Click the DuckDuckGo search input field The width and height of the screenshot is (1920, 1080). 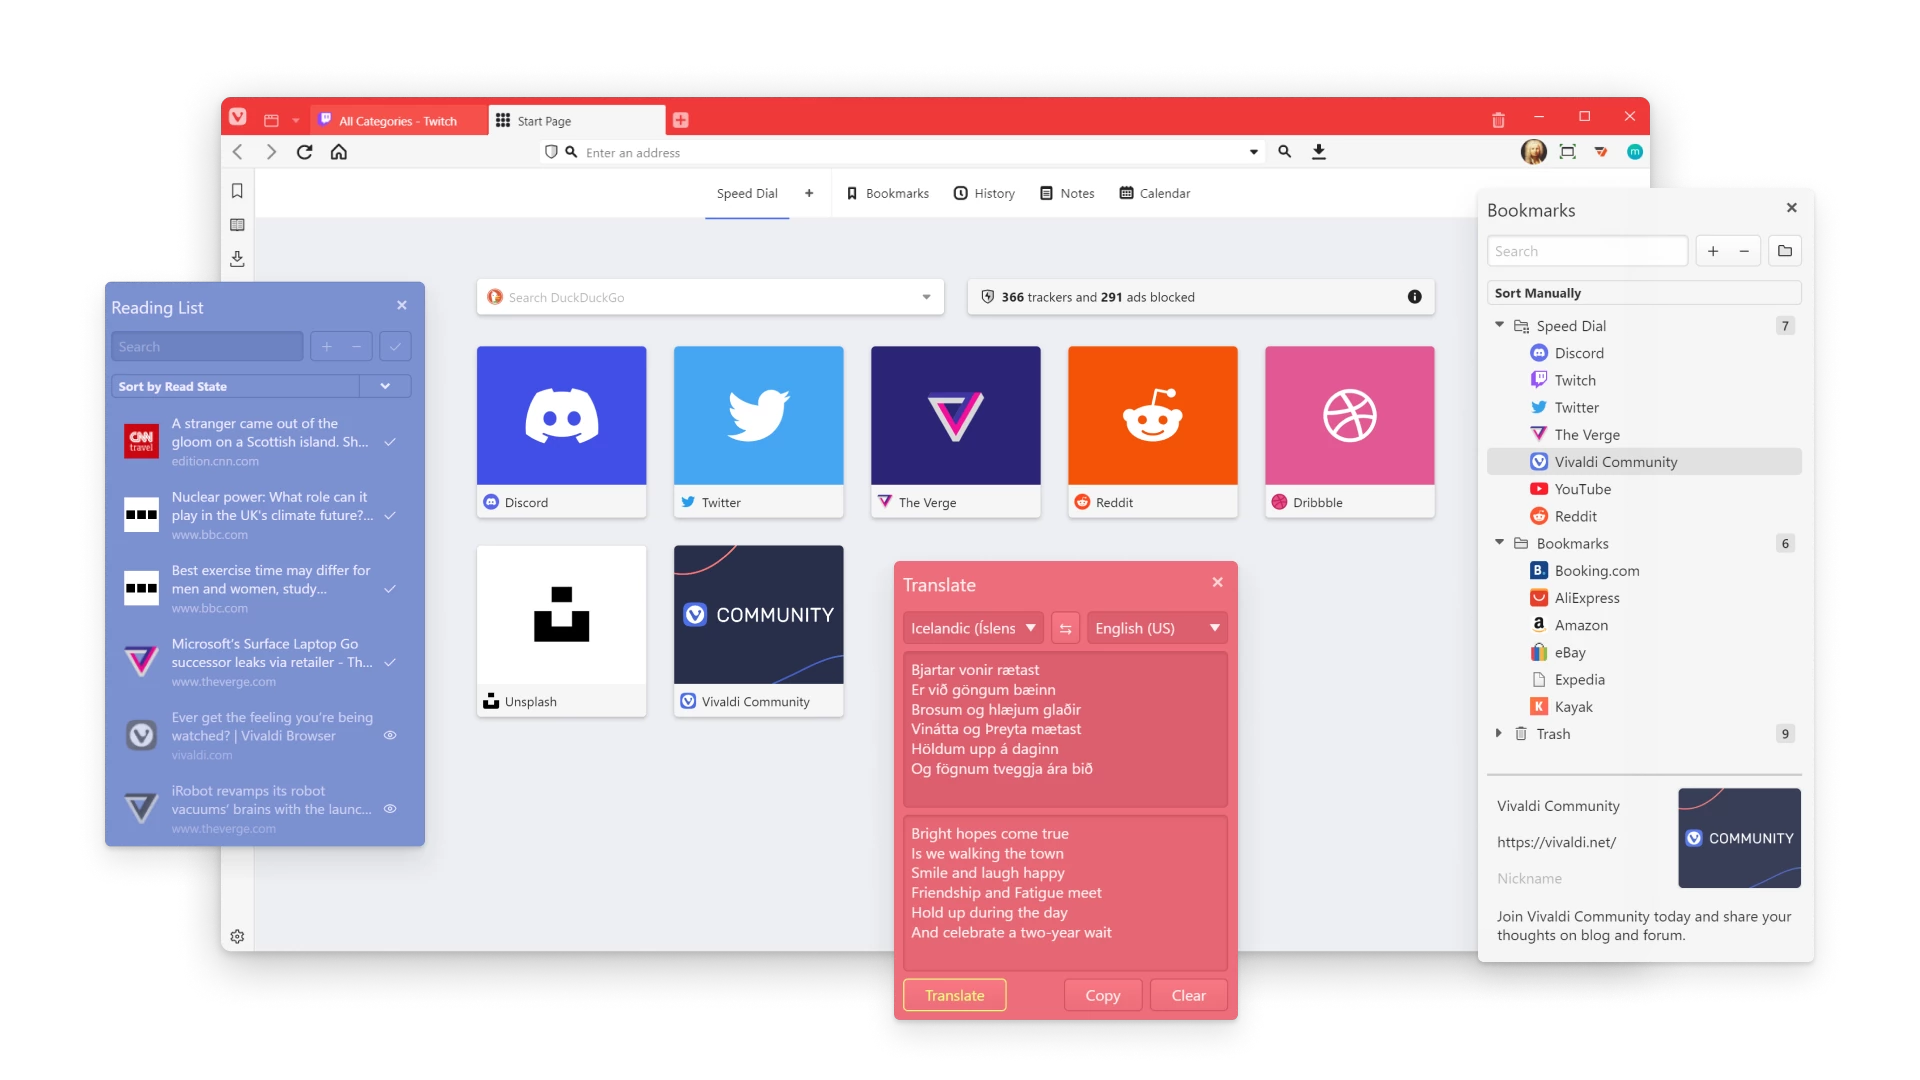point(711,295)
